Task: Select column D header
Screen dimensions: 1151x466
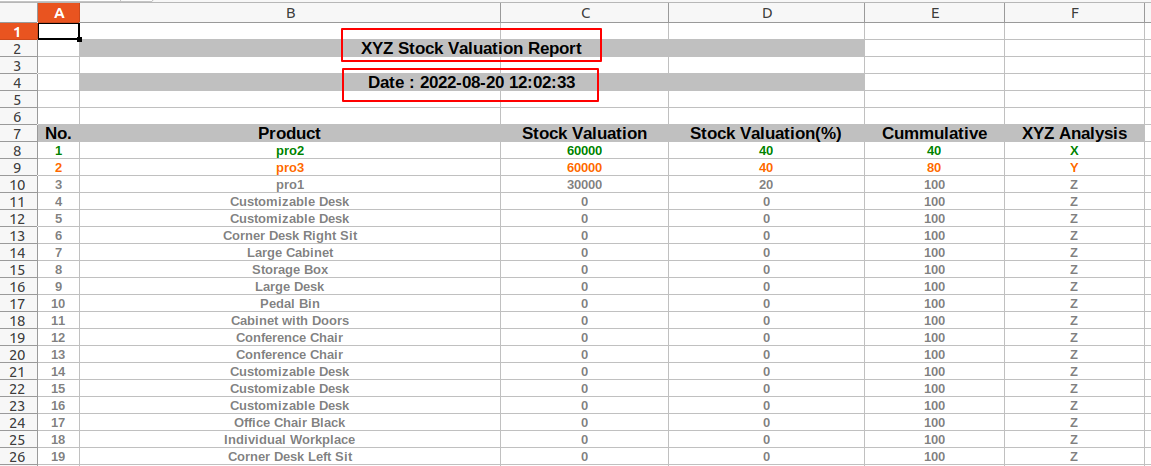Action: pos(766,13)
